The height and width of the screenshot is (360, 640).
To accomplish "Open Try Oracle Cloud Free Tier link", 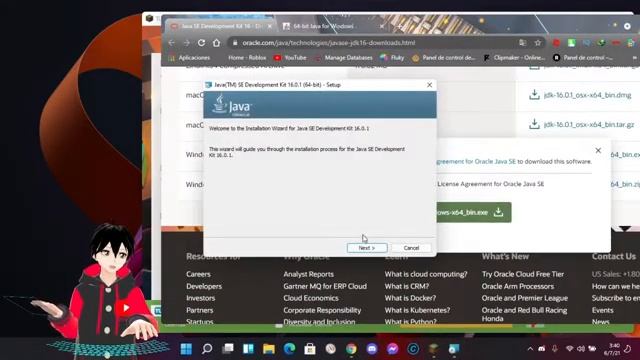I will pos(523,274).
